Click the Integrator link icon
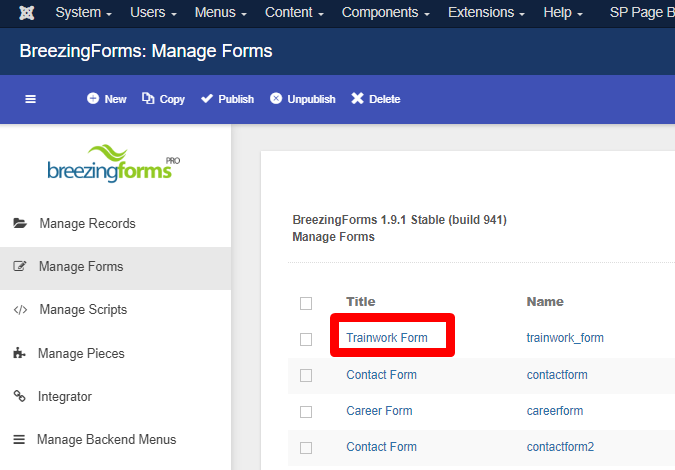 (x=19, y=396)
